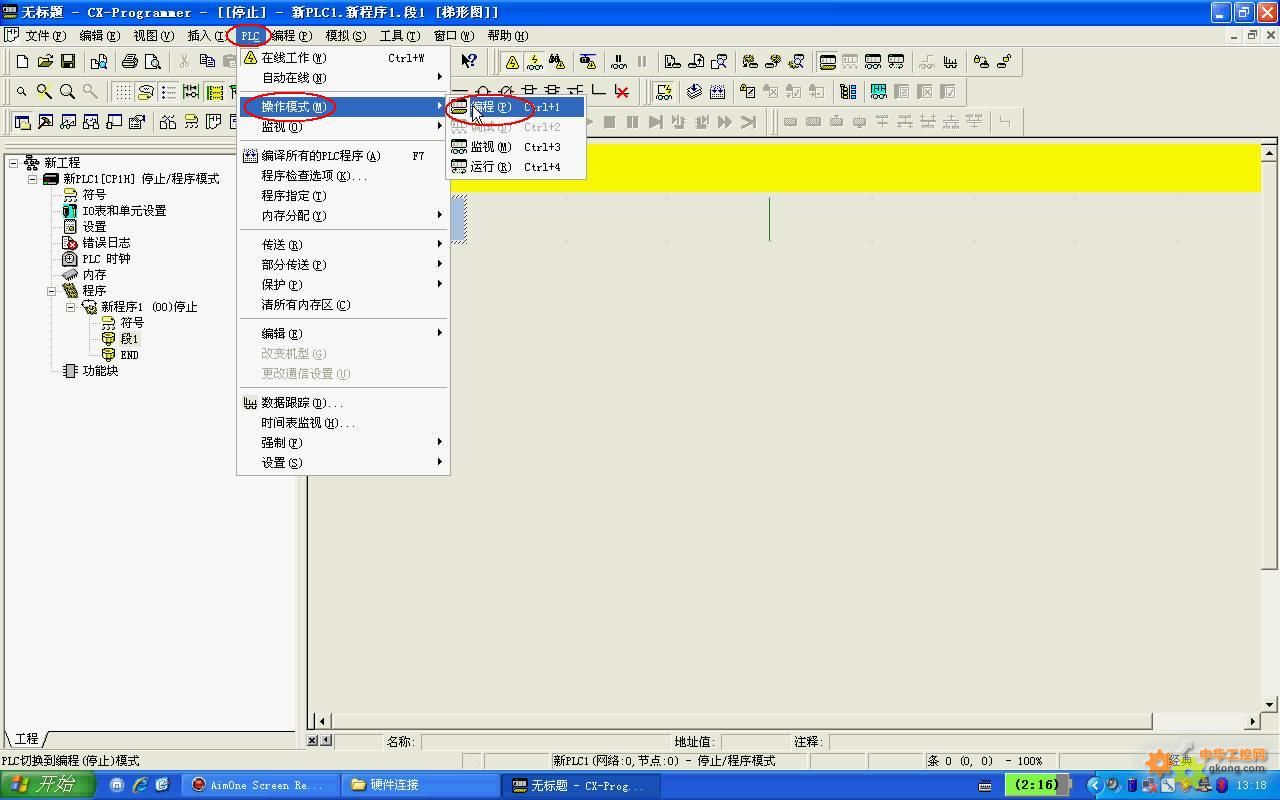Image resolution: width=1280 pixels, height=800 pixels.
Task: Collapse the 新PLC1[CP1H] tree node
Action: 32,179
